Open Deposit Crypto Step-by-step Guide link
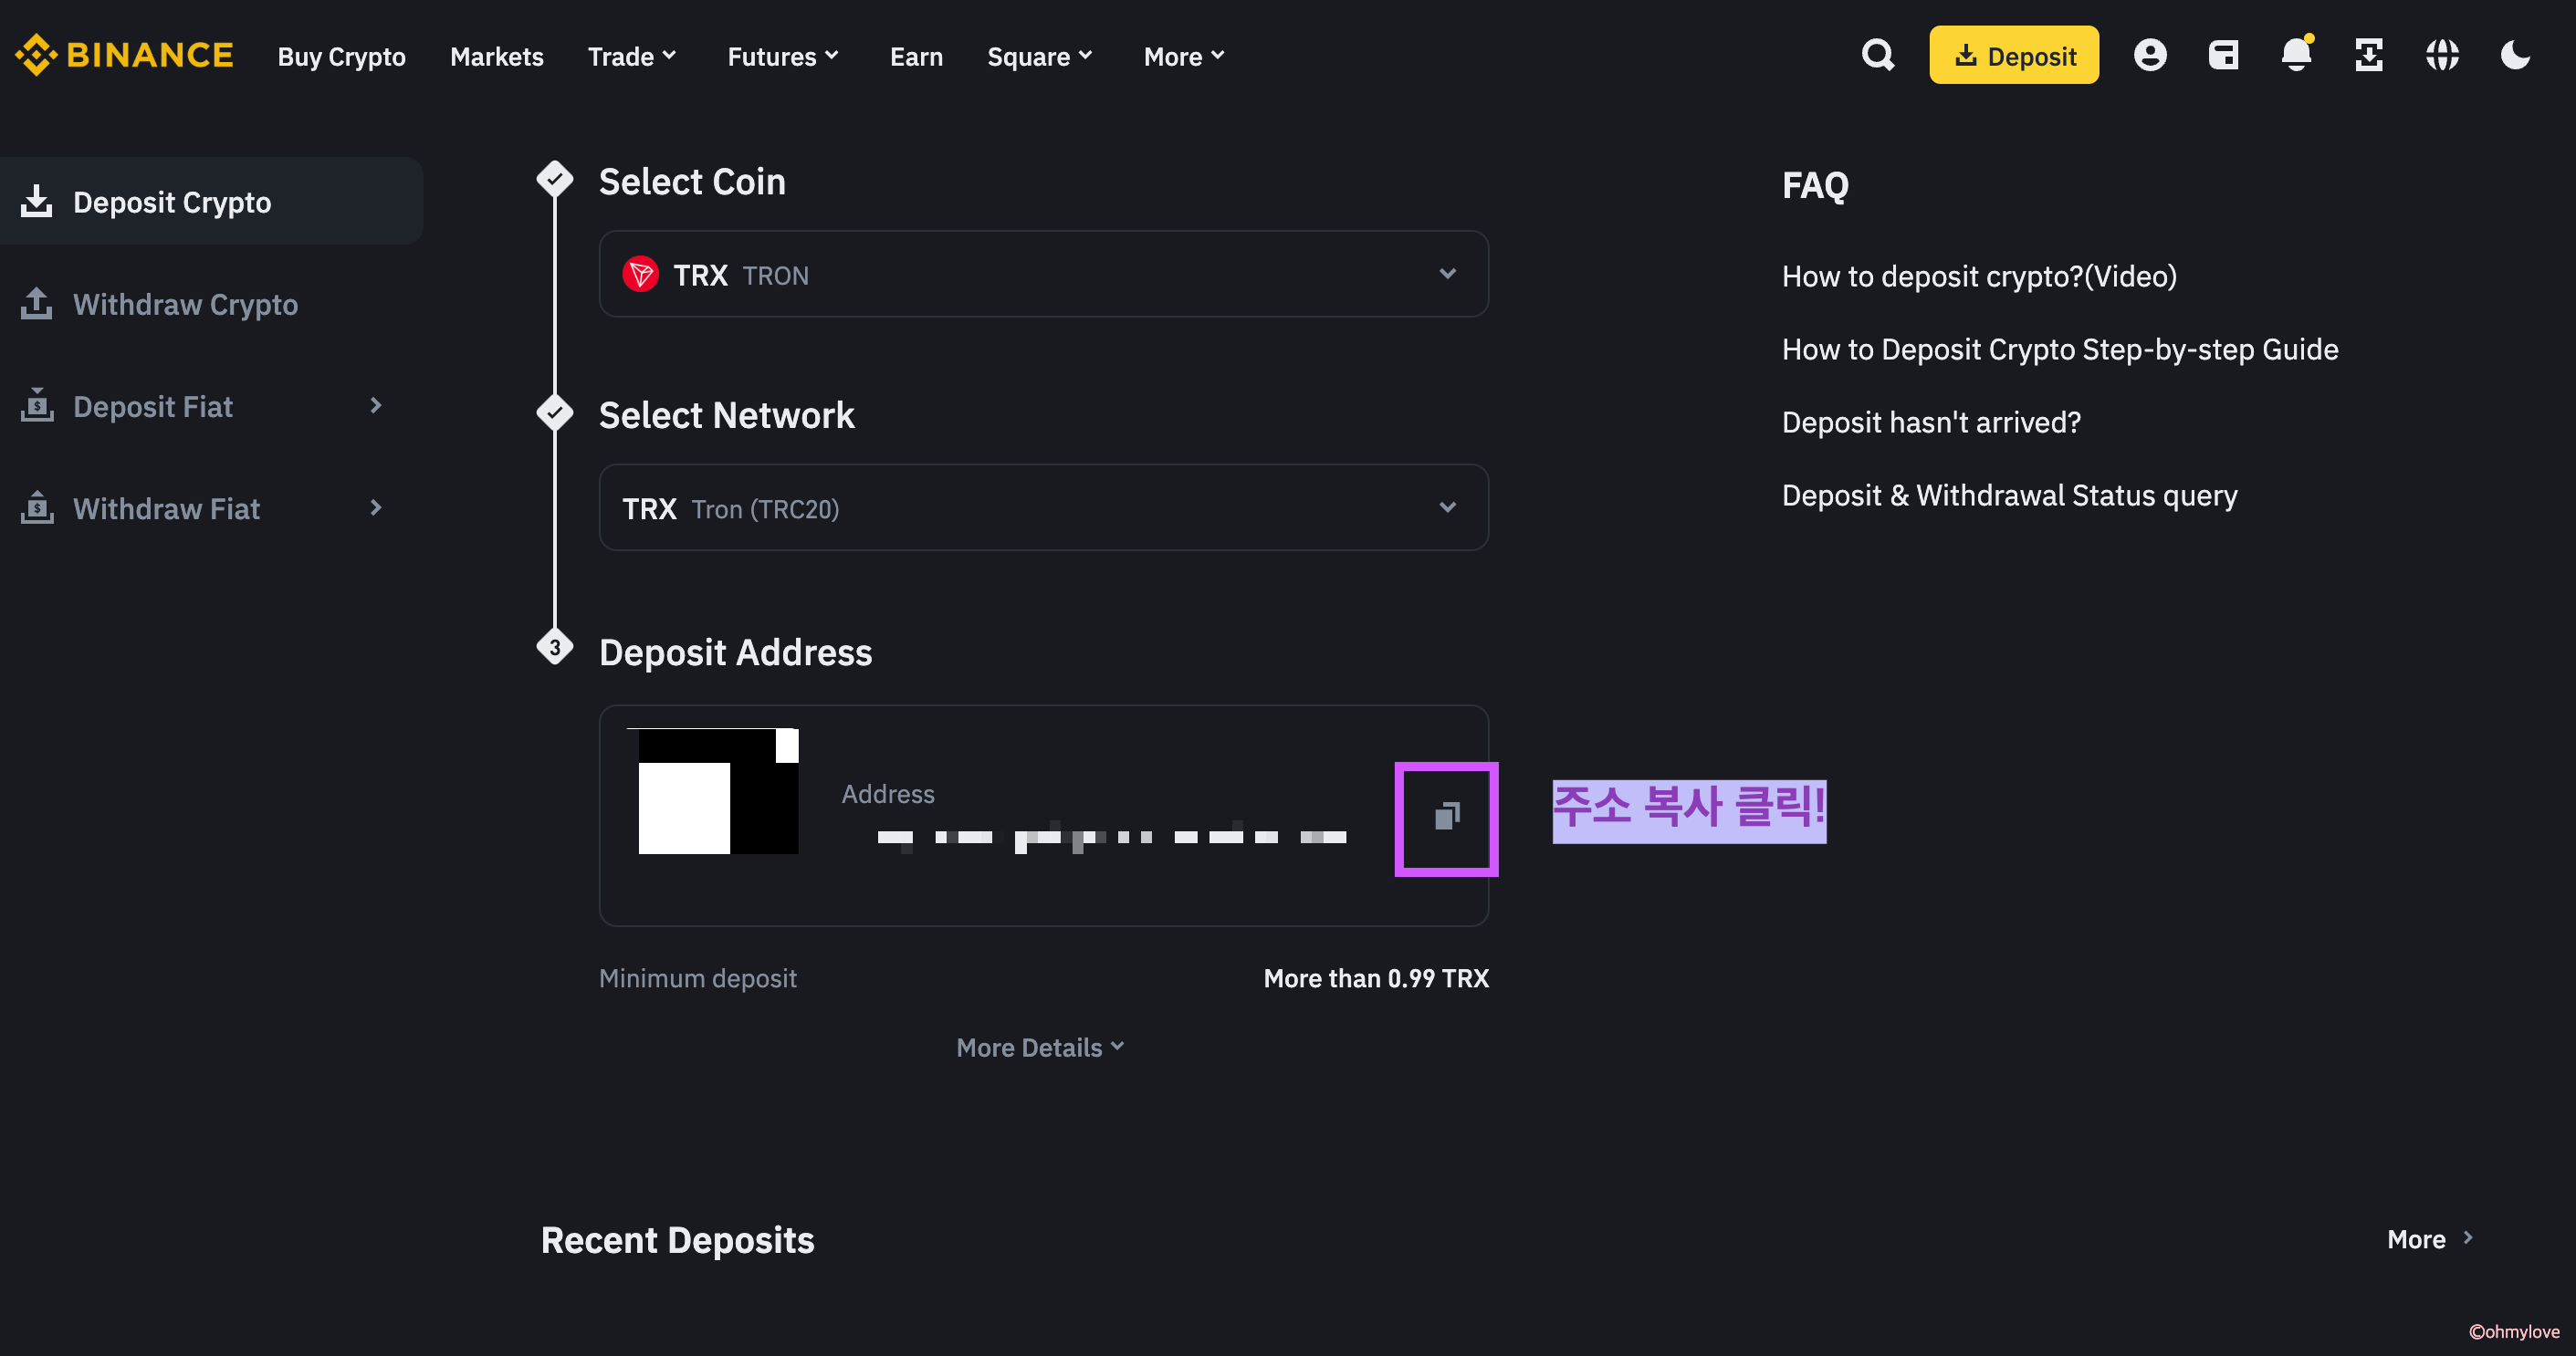 click(x=2060, y=349)
